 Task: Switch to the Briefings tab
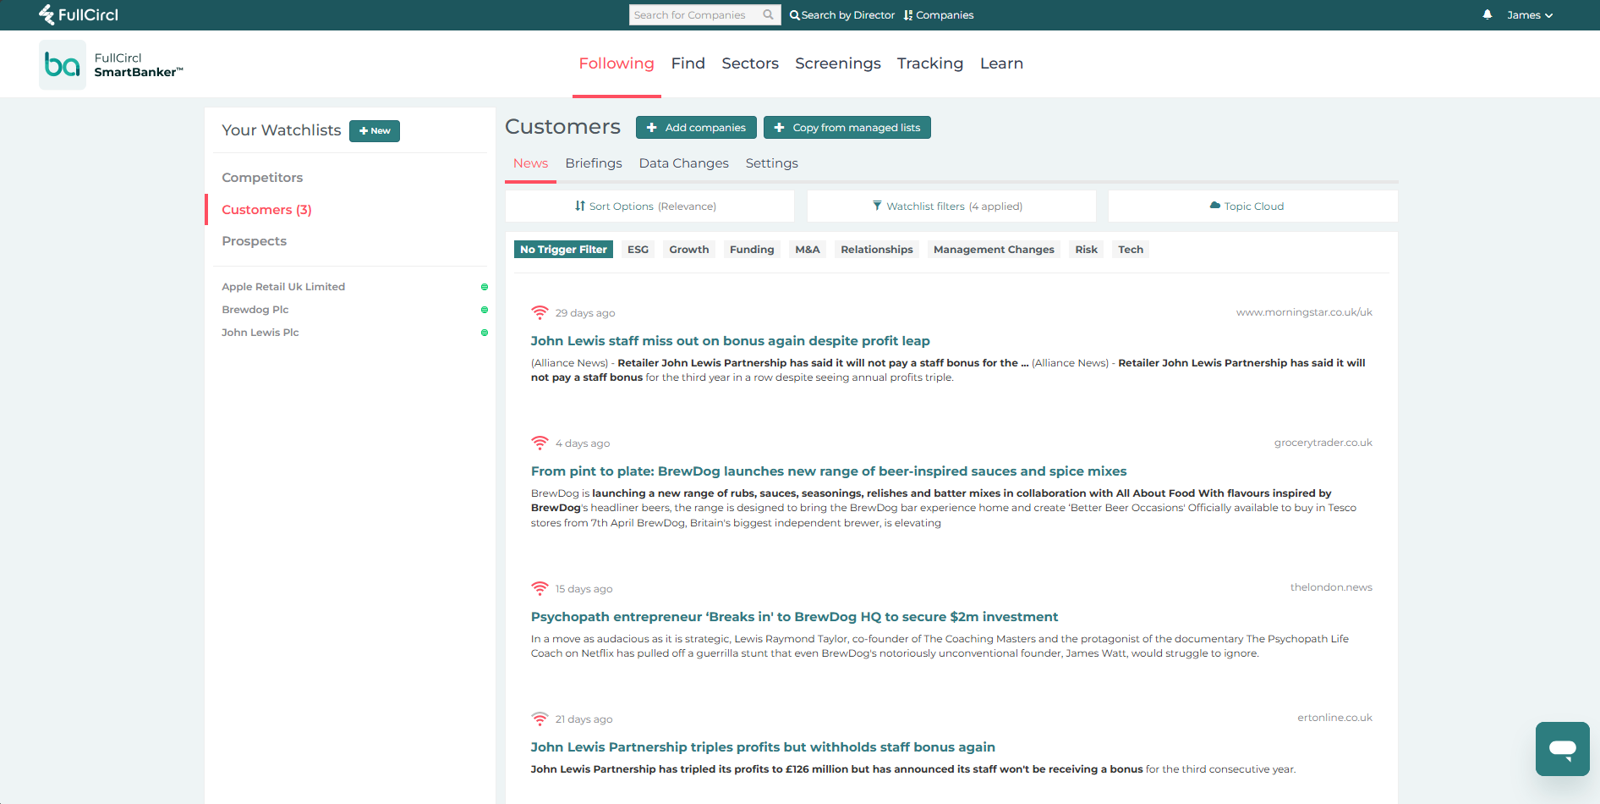pos(593,164)
